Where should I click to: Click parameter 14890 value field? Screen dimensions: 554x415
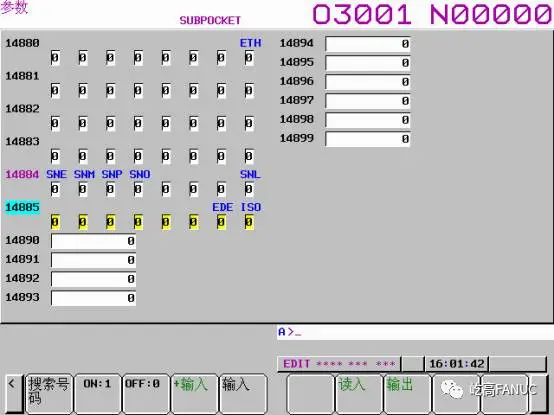93,241
